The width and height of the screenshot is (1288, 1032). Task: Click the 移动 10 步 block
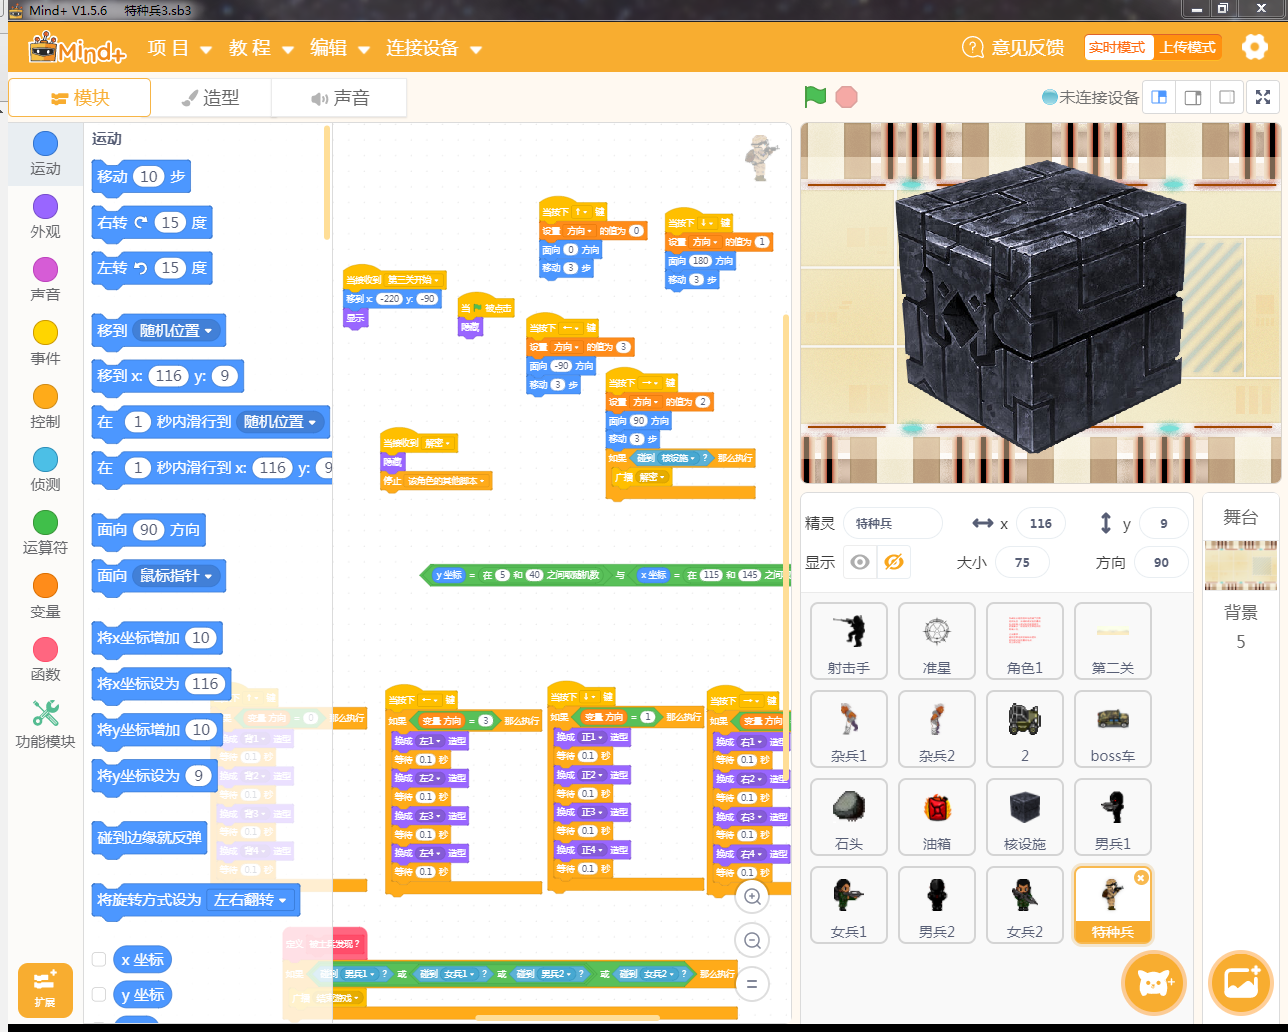pyautogui.click(x=141, y=177)
